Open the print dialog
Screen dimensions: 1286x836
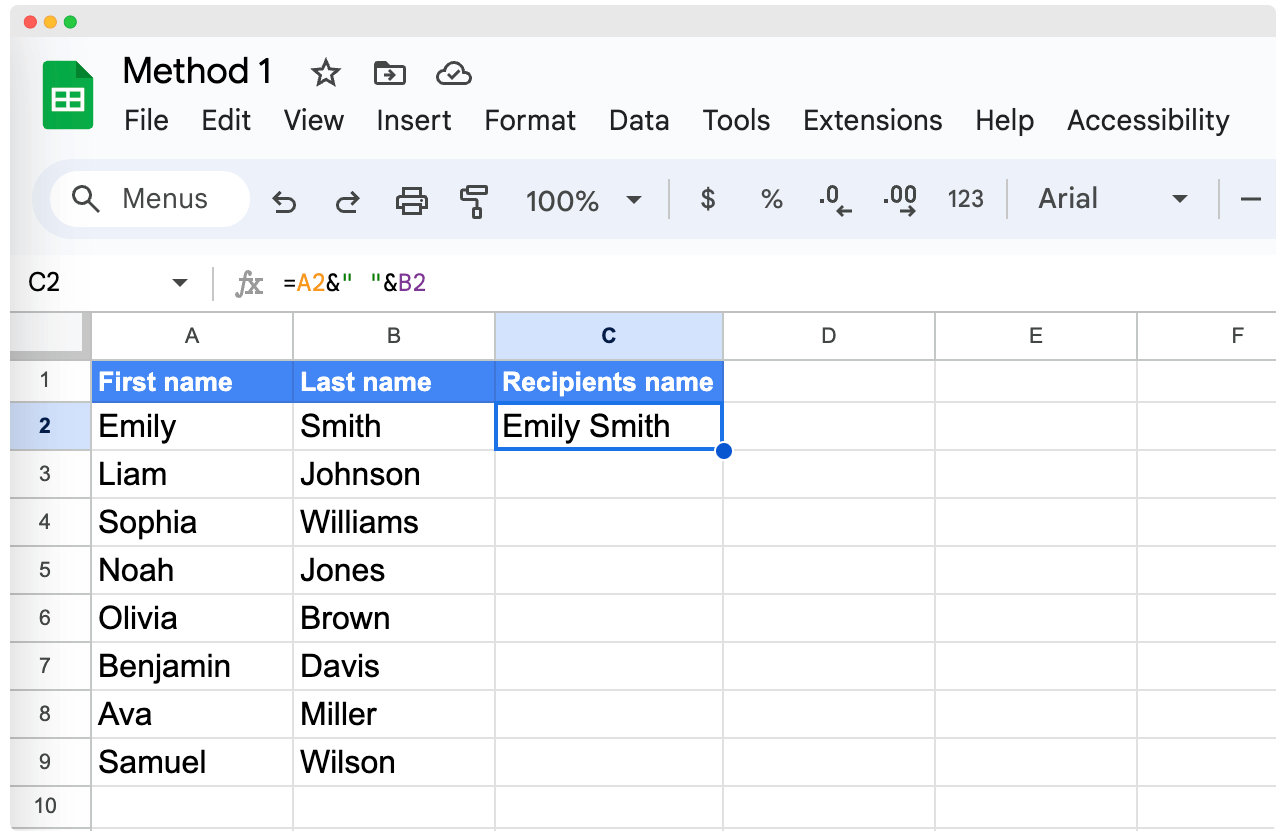pos(412,199)
